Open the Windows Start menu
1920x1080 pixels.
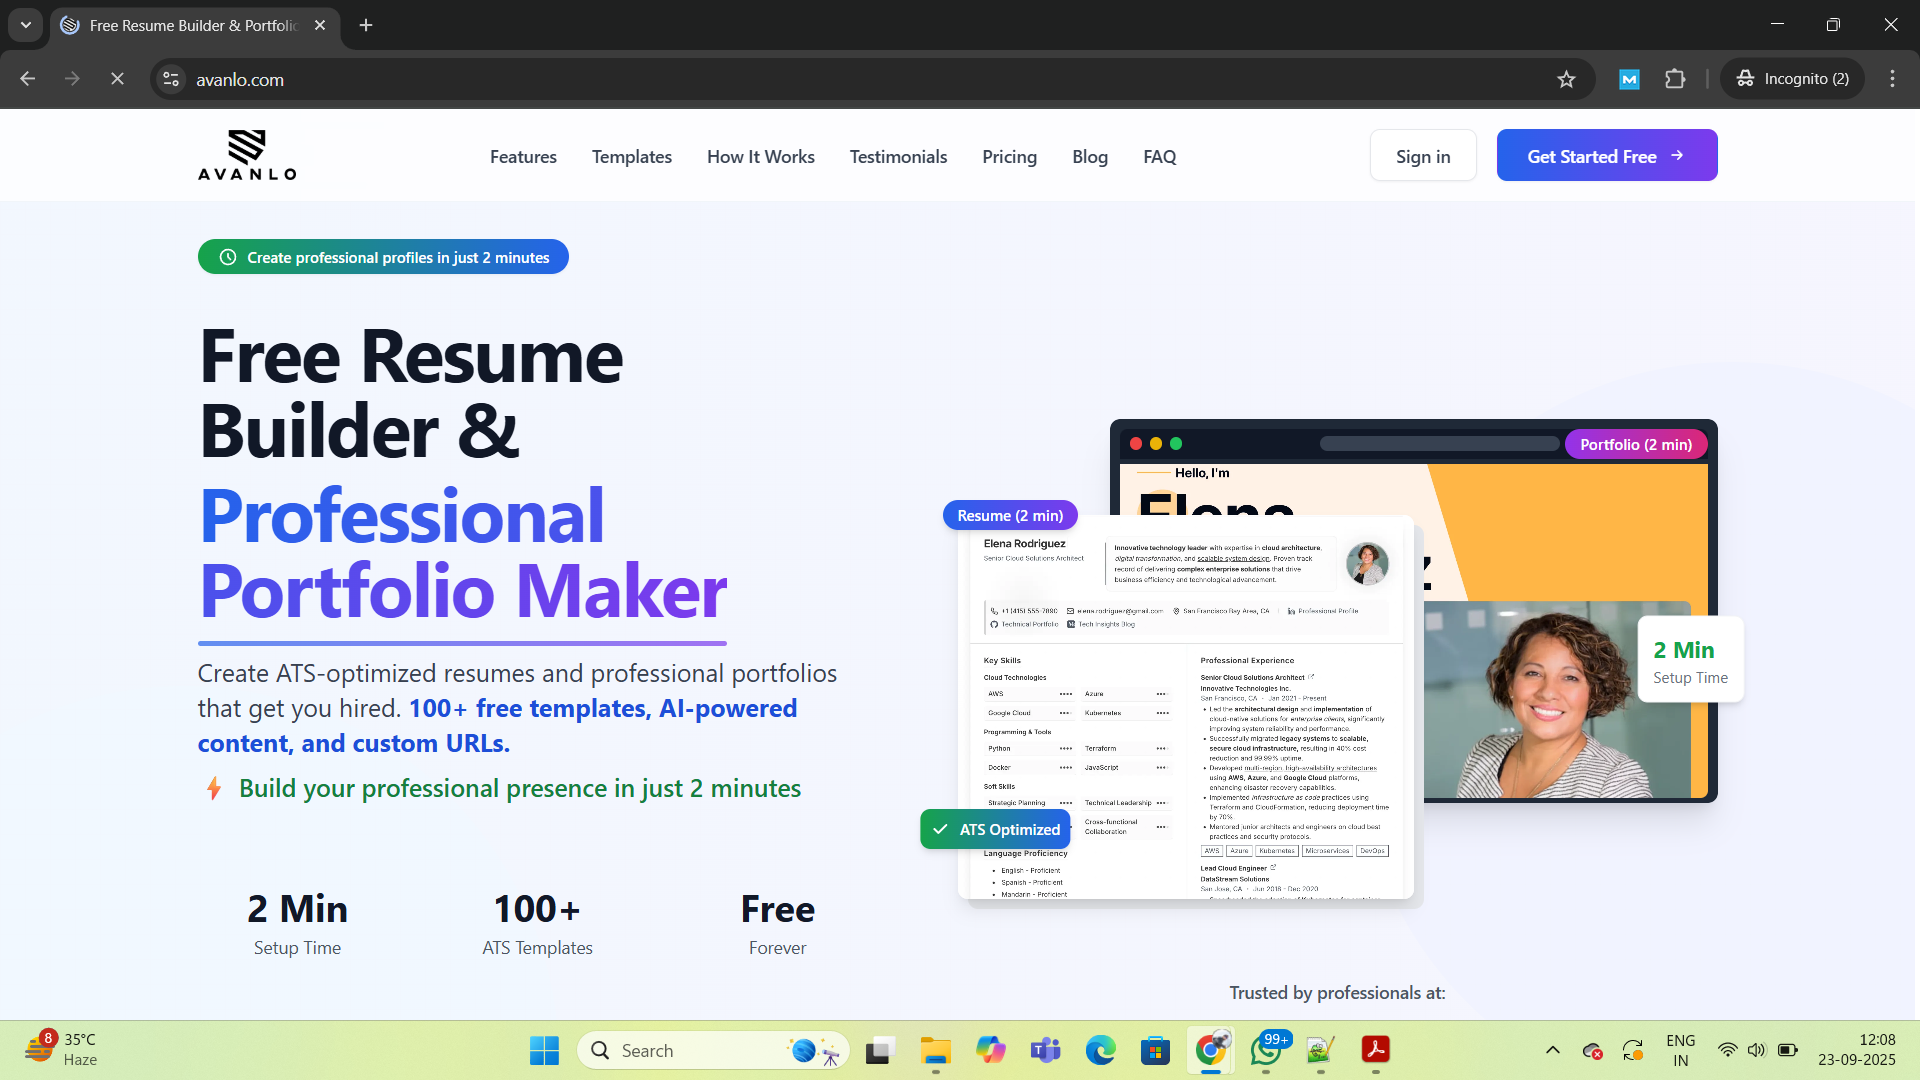point(544,1050)
